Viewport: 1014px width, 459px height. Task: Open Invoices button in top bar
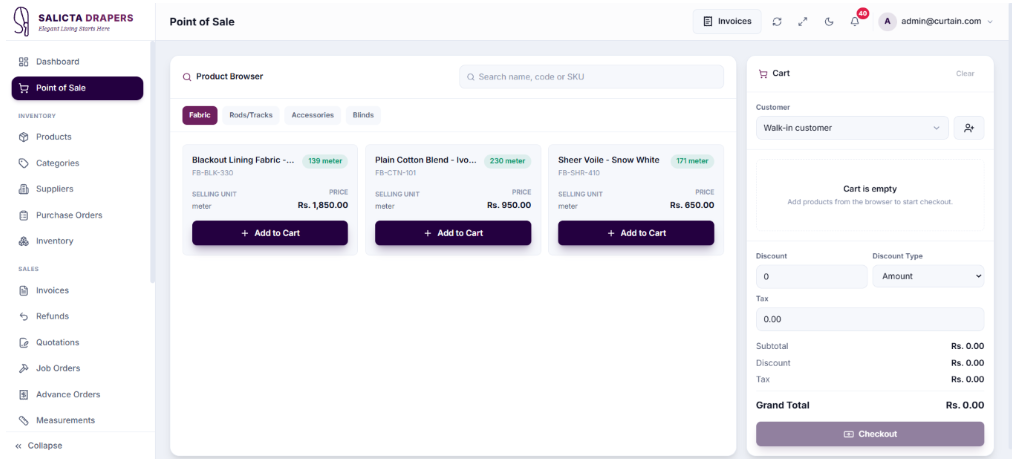coord(727,21)
